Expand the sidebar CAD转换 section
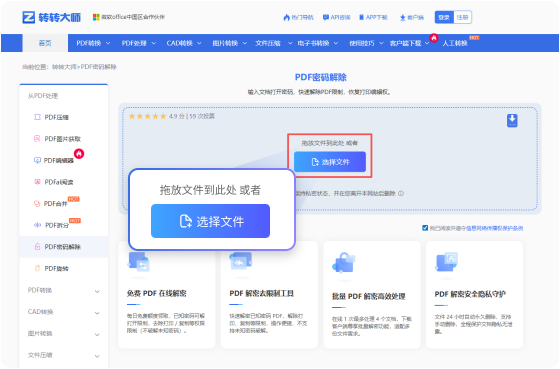Screen dimensions: 560x369 click(64, 312)
